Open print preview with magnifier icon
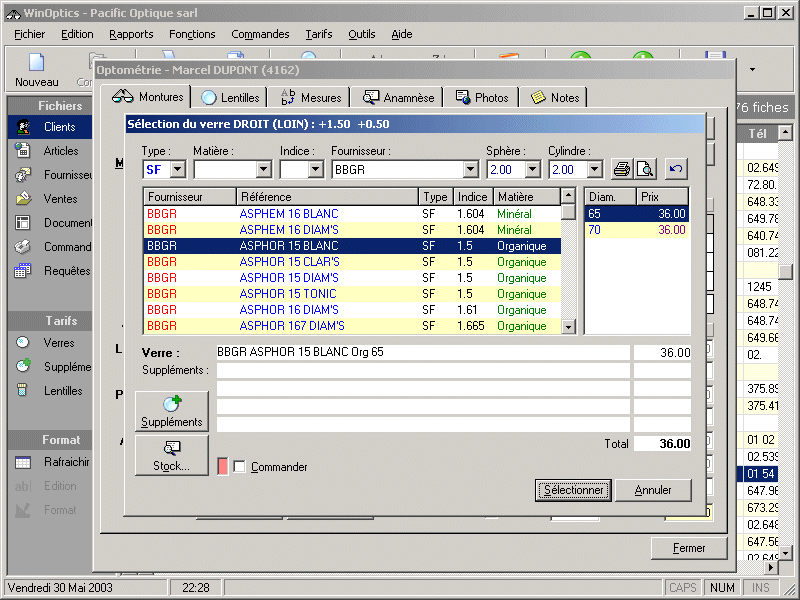 [x=645, y=169]
